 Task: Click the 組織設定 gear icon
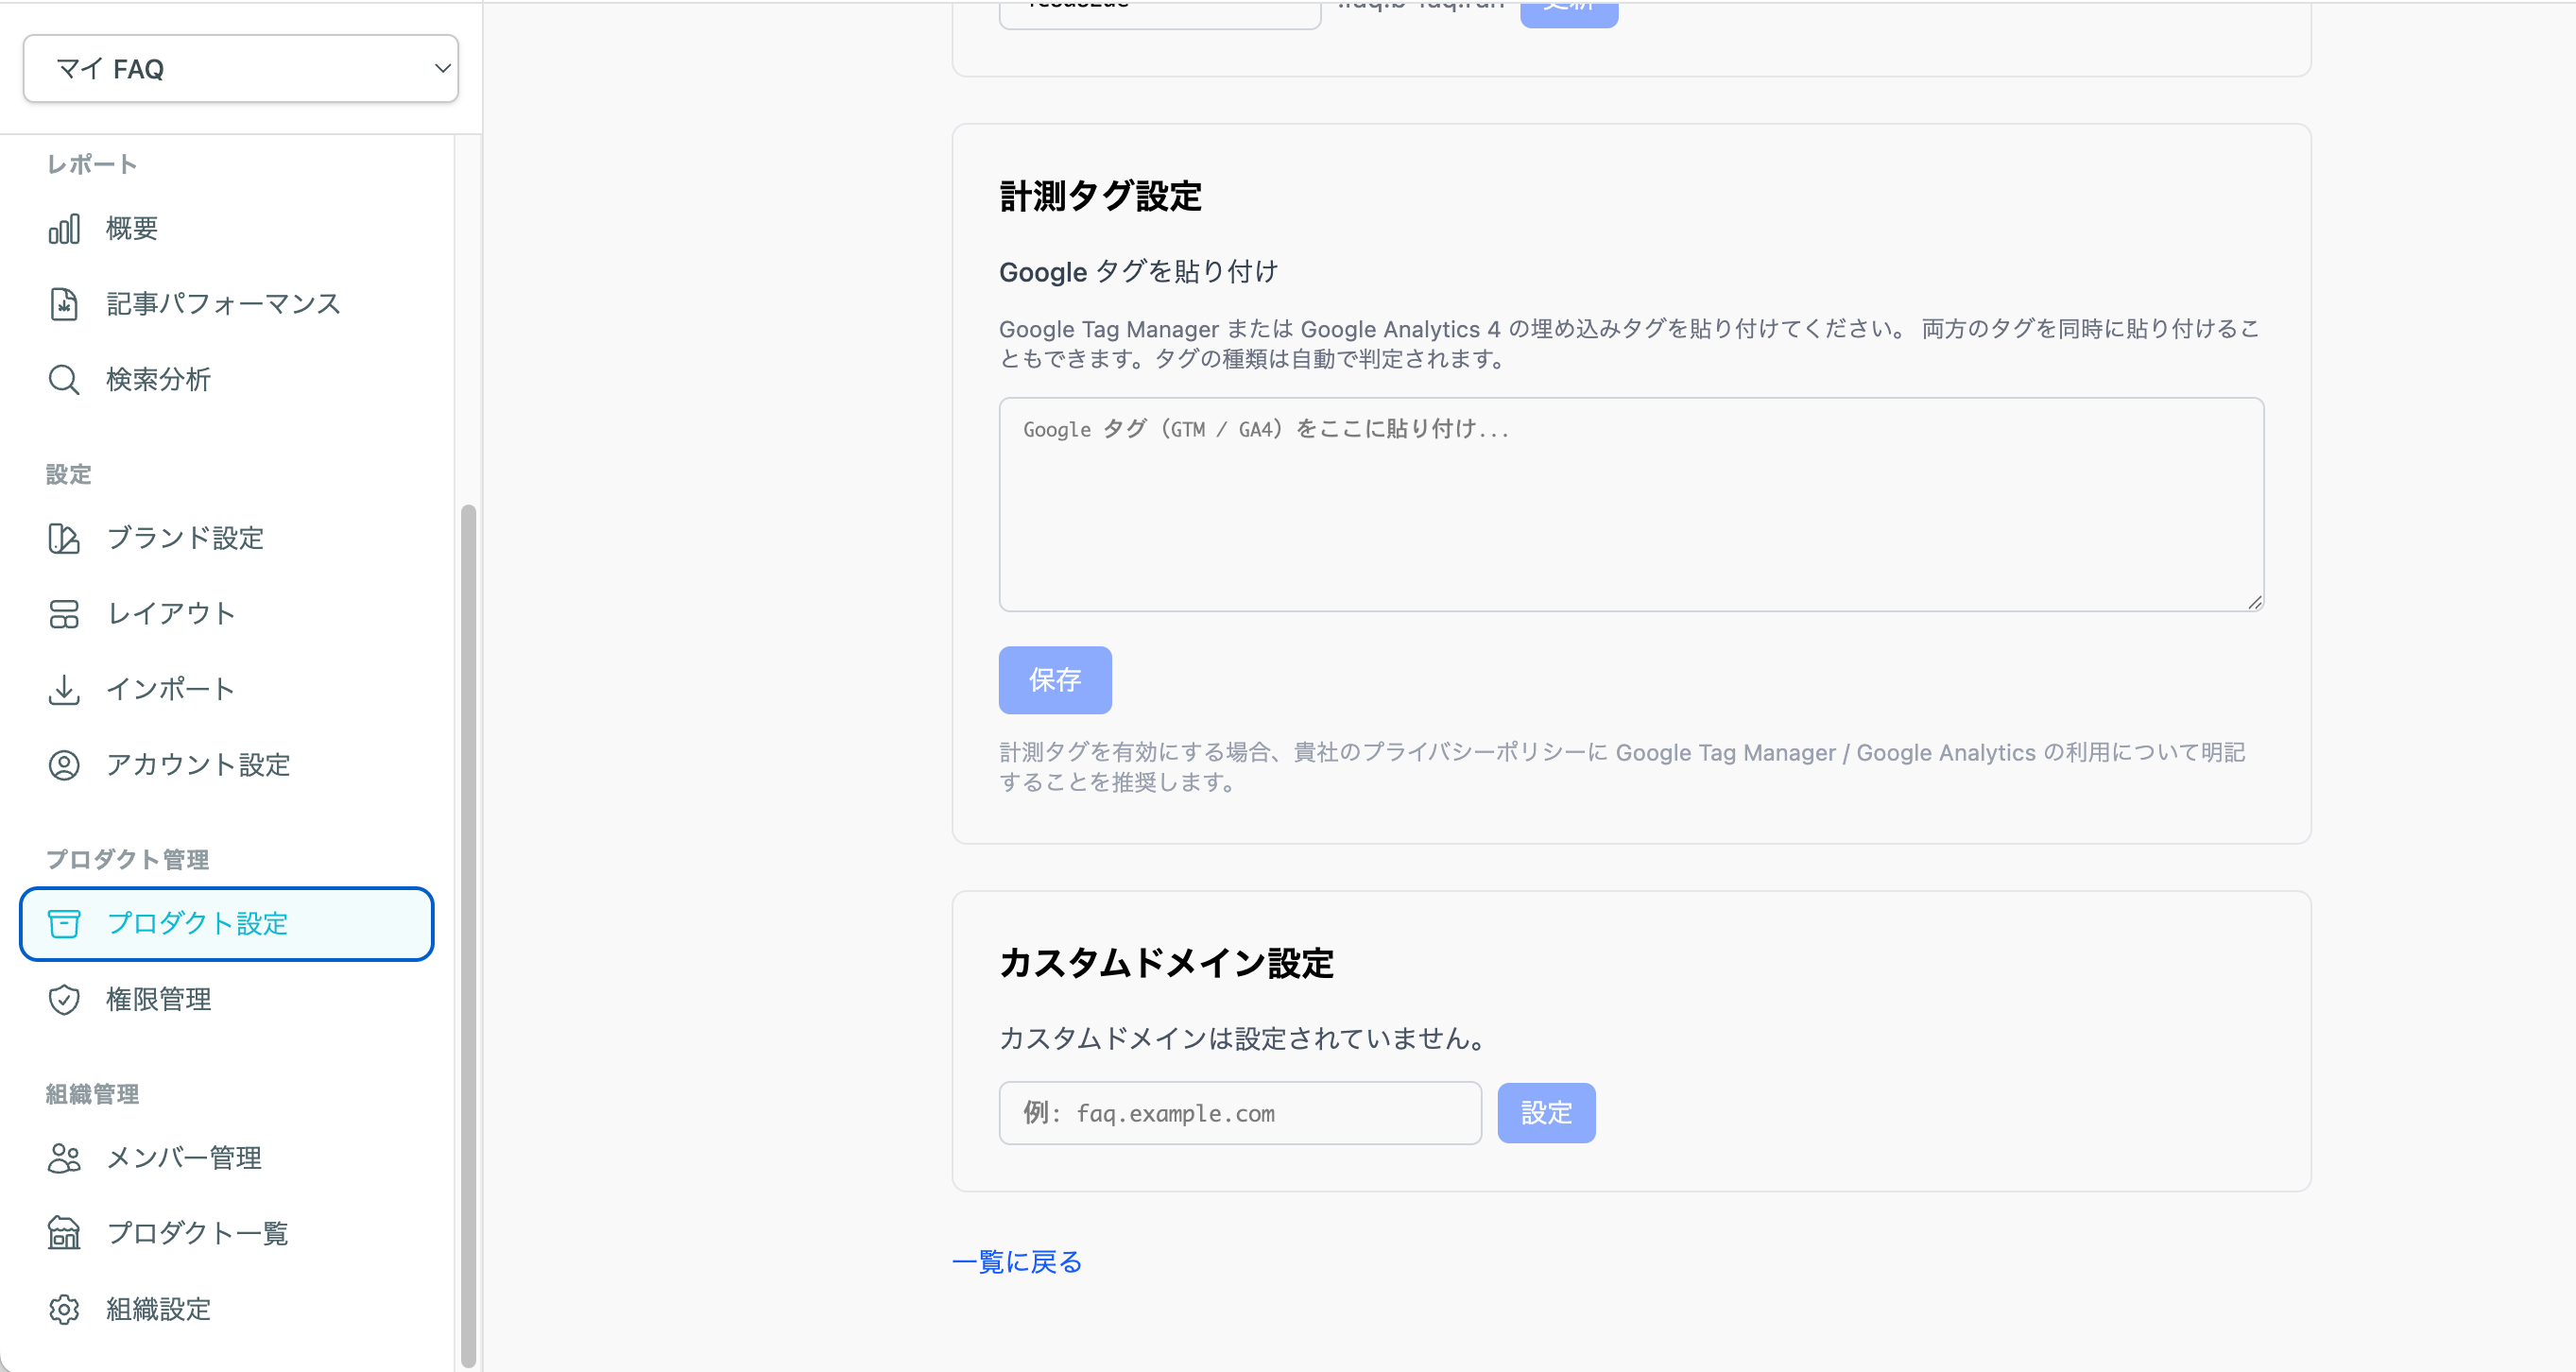[x=64, y=1310]
